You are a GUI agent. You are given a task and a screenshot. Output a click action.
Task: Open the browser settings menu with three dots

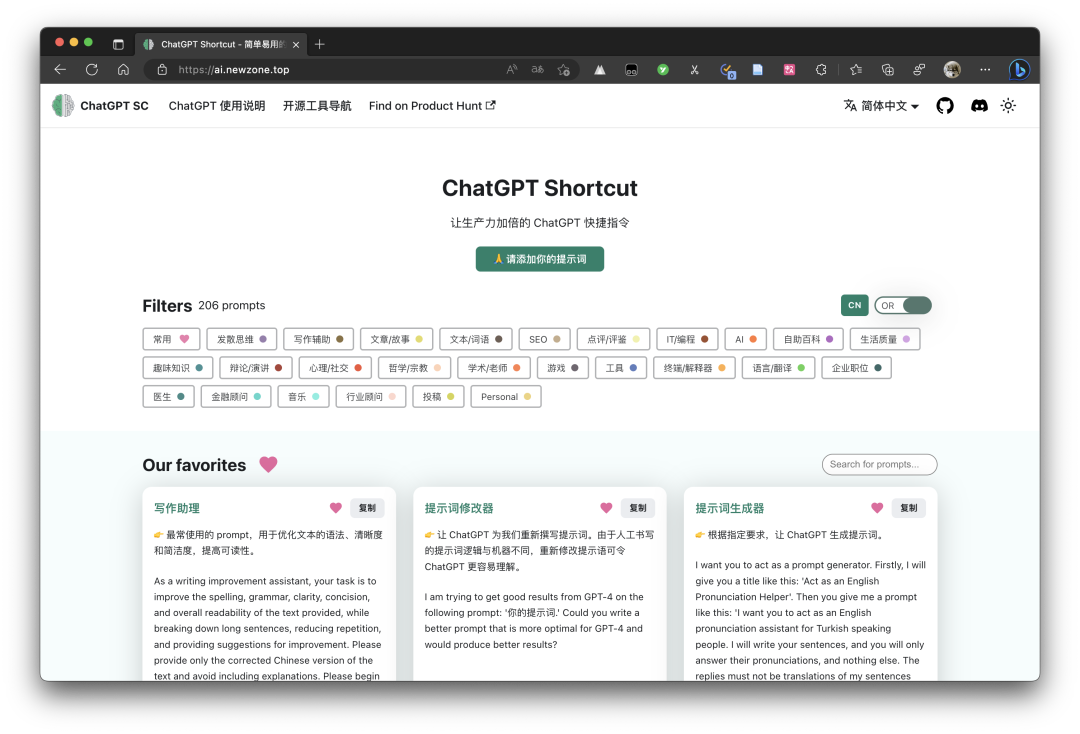coord(986,69)
